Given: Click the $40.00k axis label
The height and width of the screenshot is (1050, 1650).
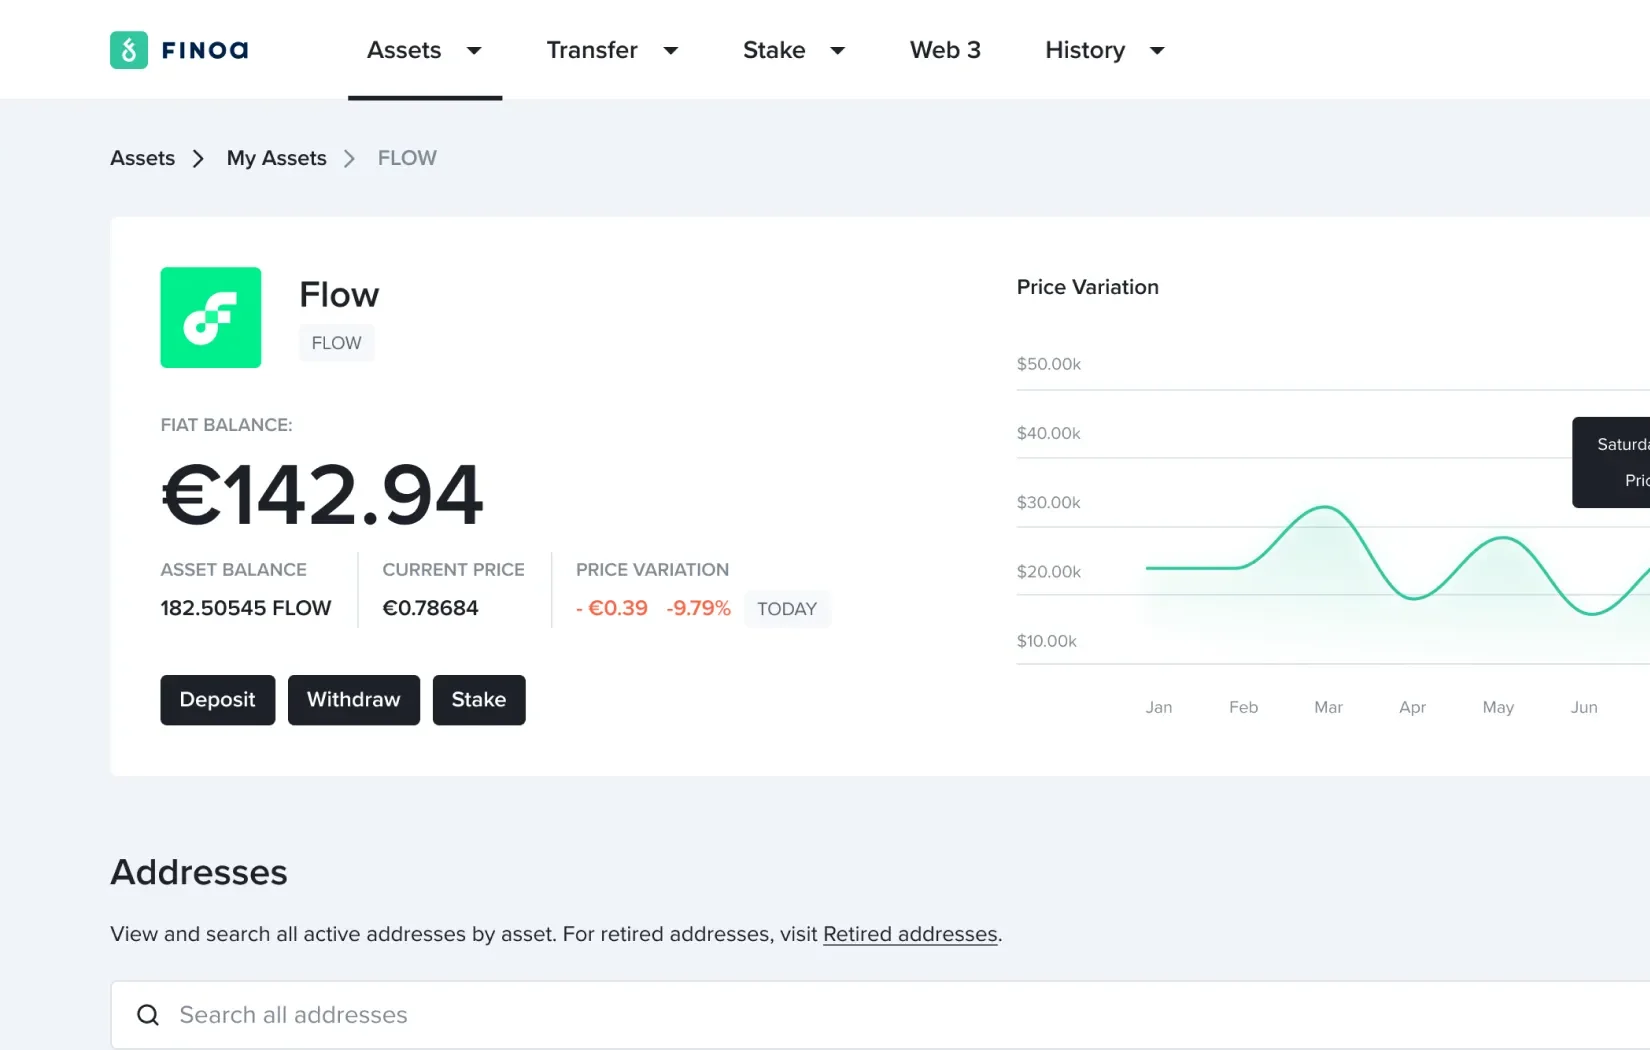Looking at the screenshot, I should click(x=1049, y=433).
